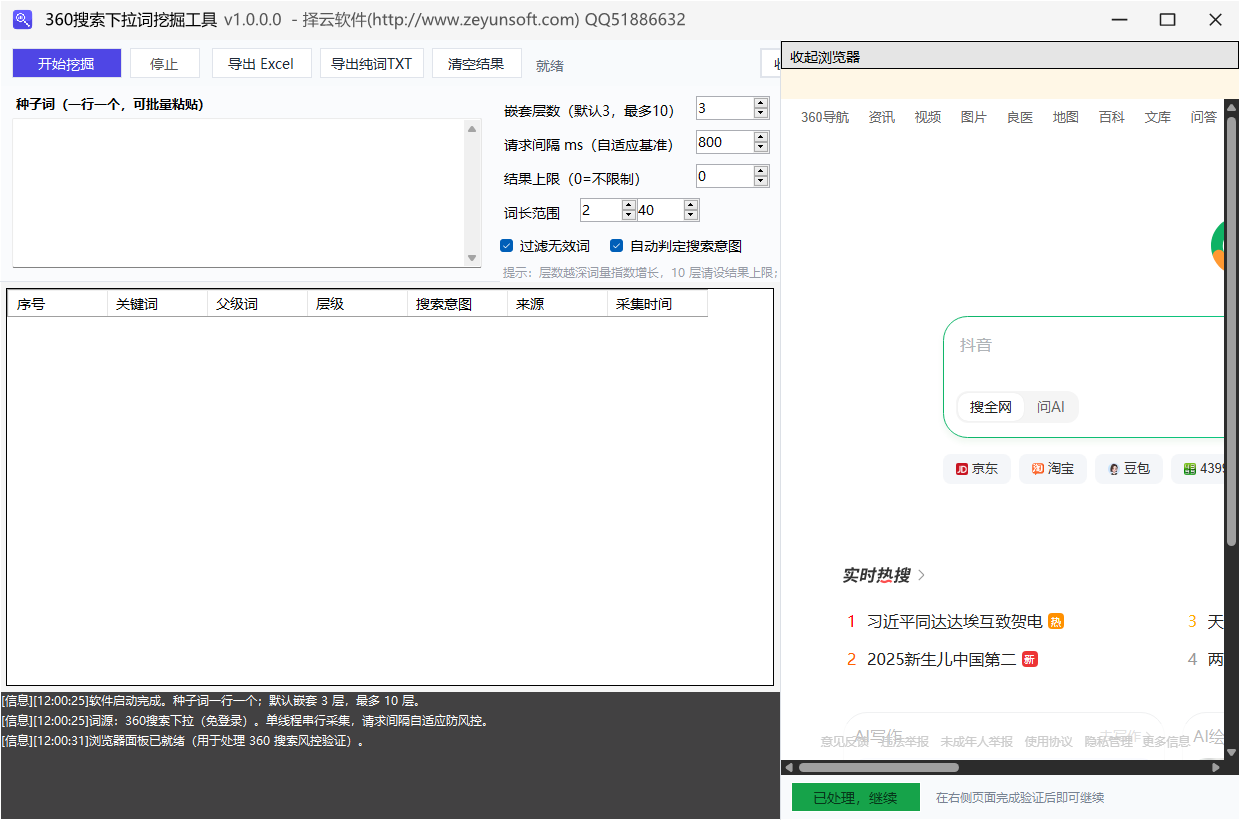
Task: Click the 采集时间 column header
Action: (657, 304)
